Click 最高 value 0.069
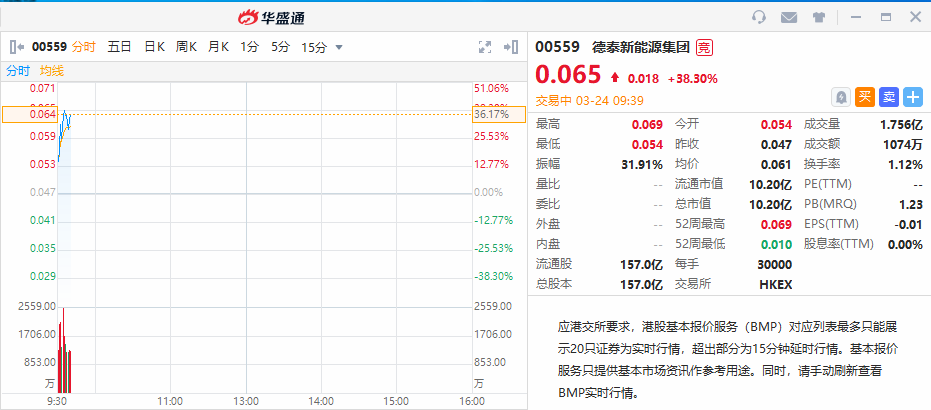This screenshot has width=931, height=410. 647,125
